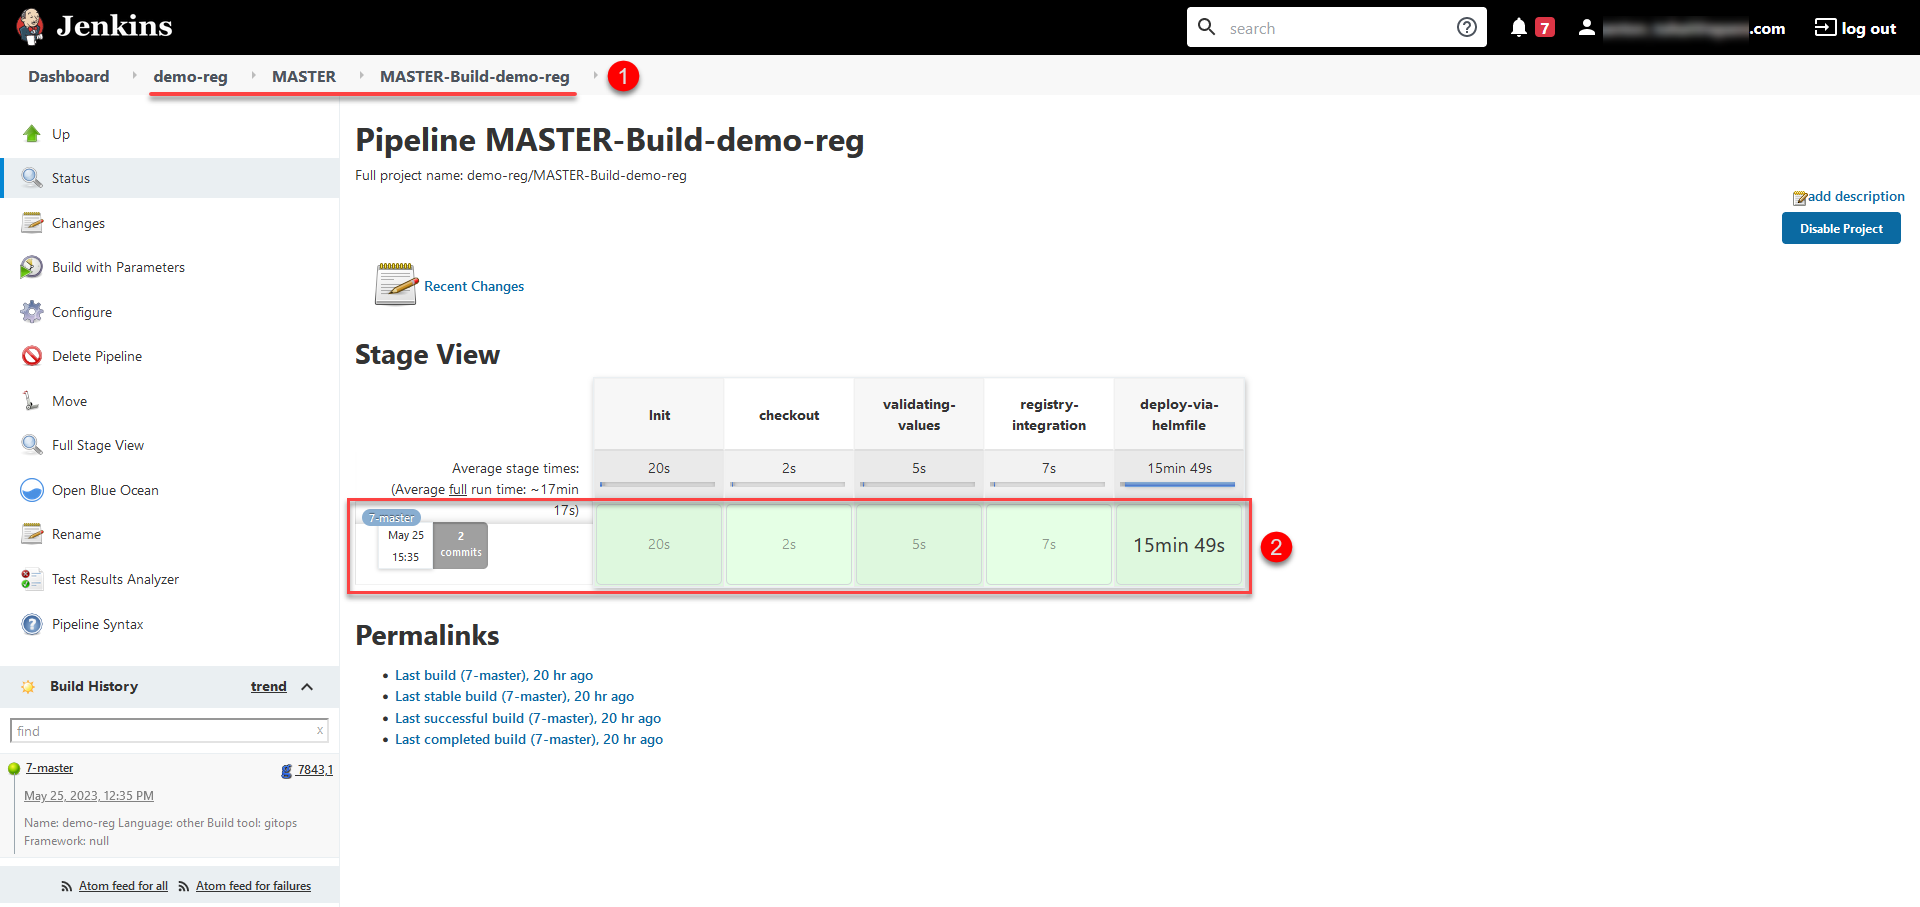Click the 15min 49s deploy-via-helmfile stage cell
The image size is (1920, 907).
click(x=1179, y=545)
